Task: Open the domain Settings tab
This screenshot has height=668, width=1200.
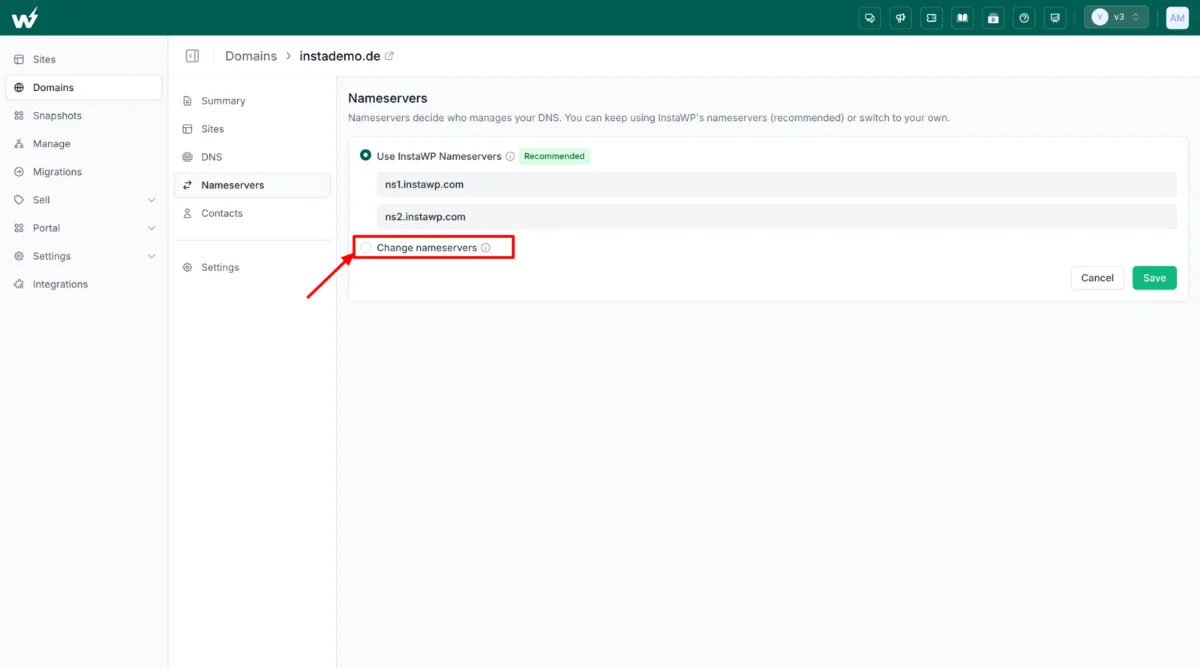Action: coord(252,267)
